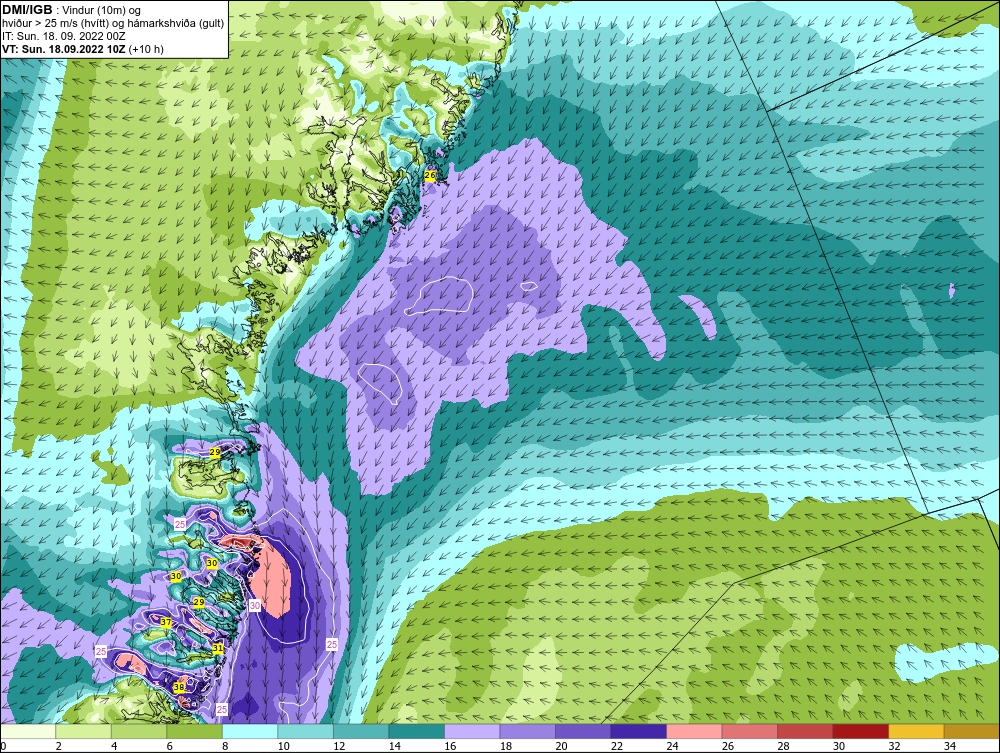Select the 16–18 m/s lavender legend swatch
The width and height of the screenshot is (1000, 753).
pos(472,731)
